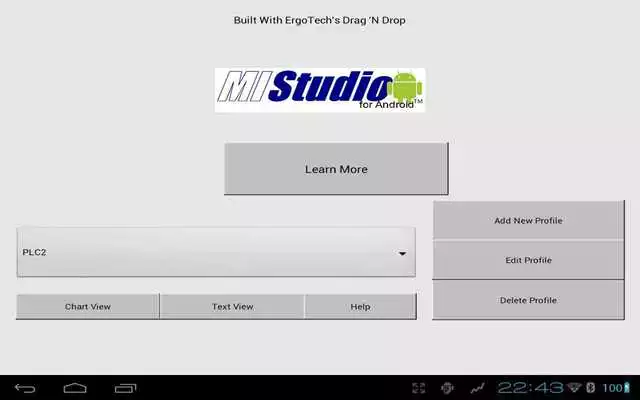640x400 pixels.
Task: Tap the Android home navigation icon
Action: (75, 388)
